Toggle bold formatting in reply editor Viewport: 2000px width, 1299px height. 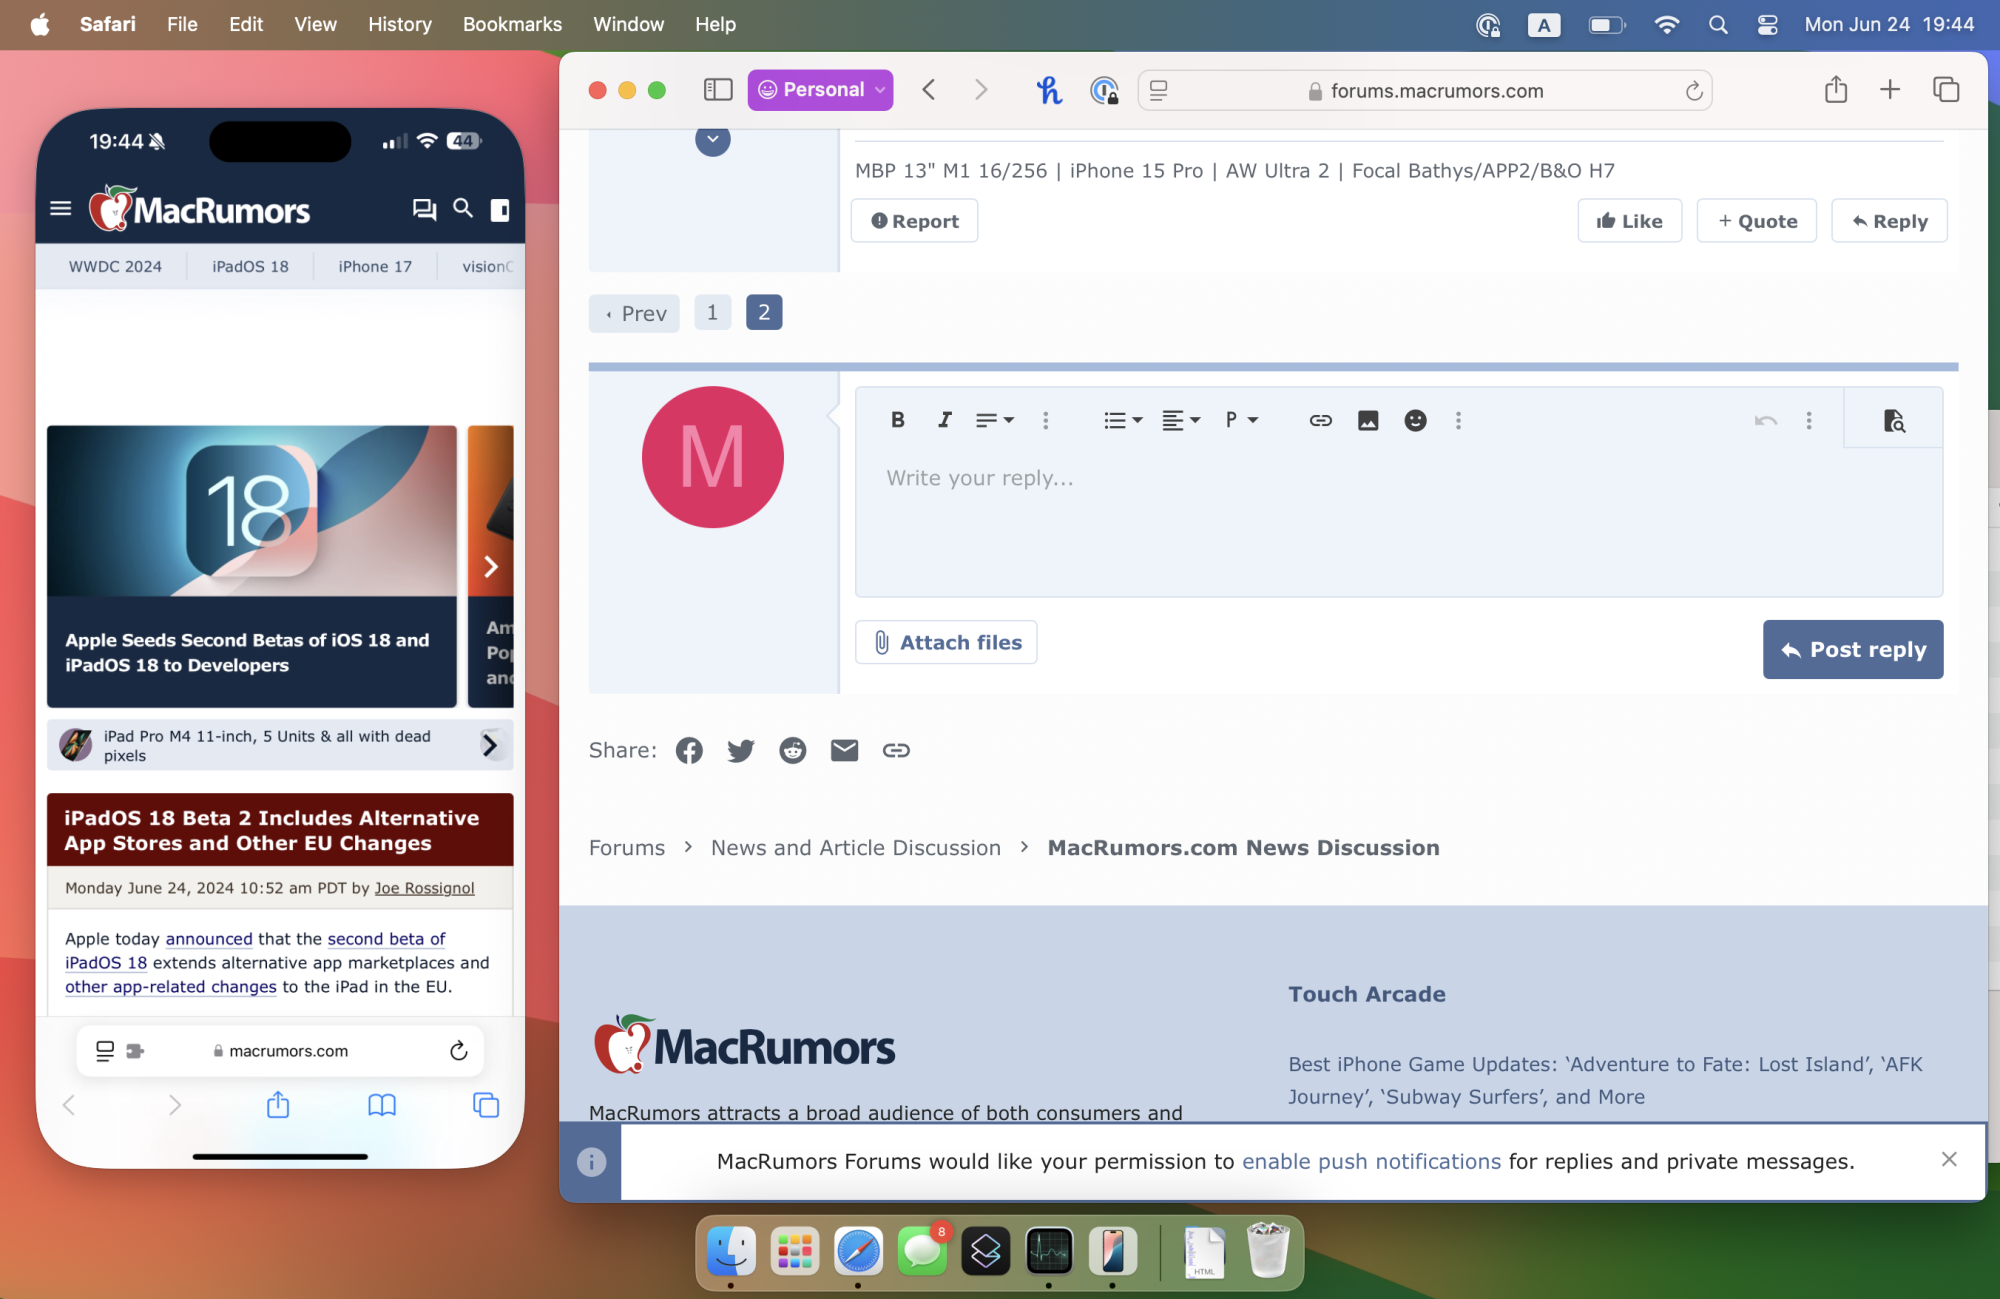pyautogui.click(x=897, y=420)
